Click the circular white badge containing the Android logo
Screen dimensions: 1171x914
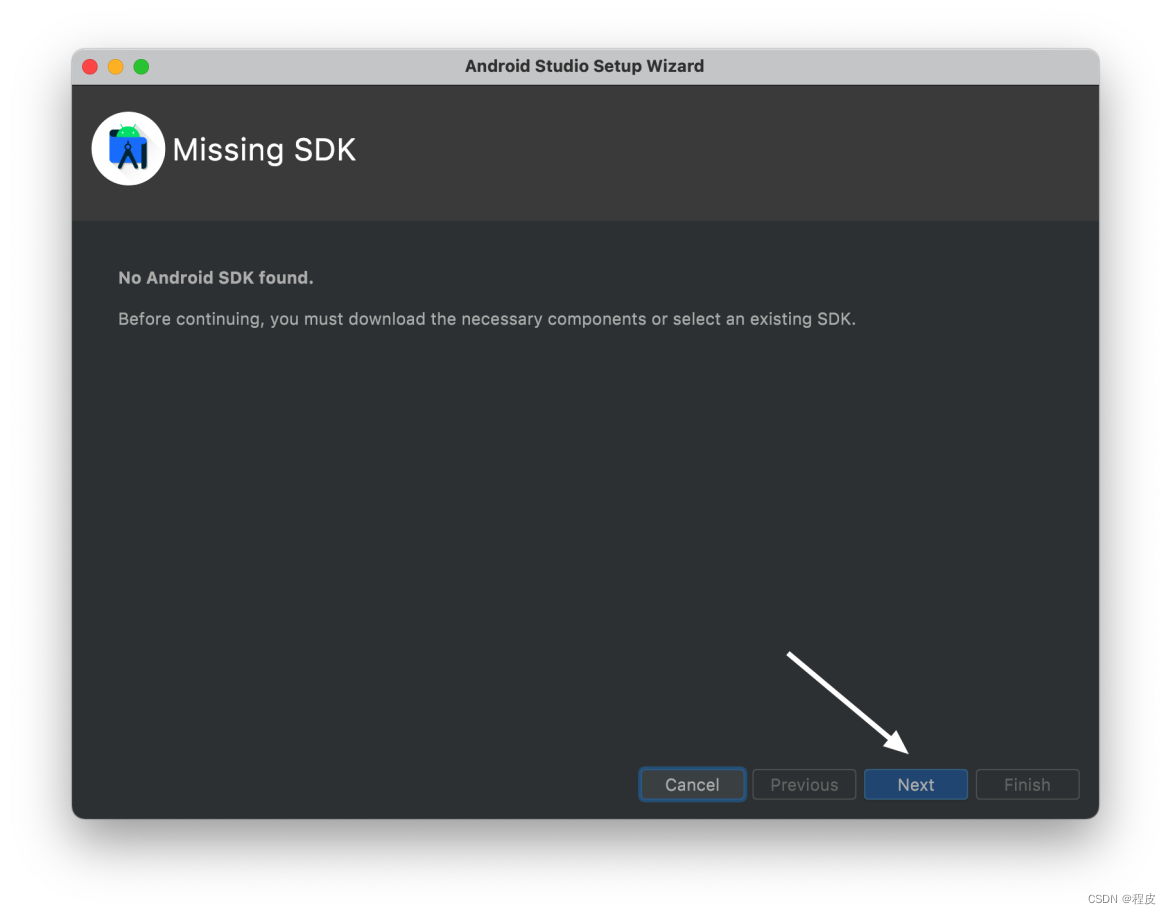pos(128,147)
